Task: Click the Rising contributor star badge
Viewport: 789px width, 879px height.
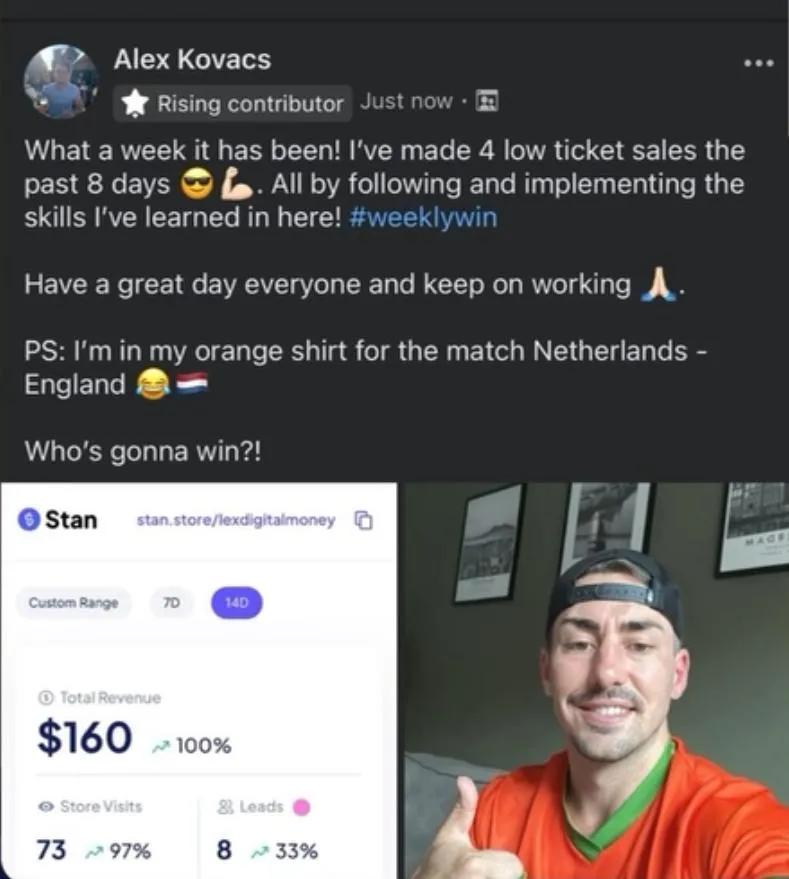Action: pos(135,104)
